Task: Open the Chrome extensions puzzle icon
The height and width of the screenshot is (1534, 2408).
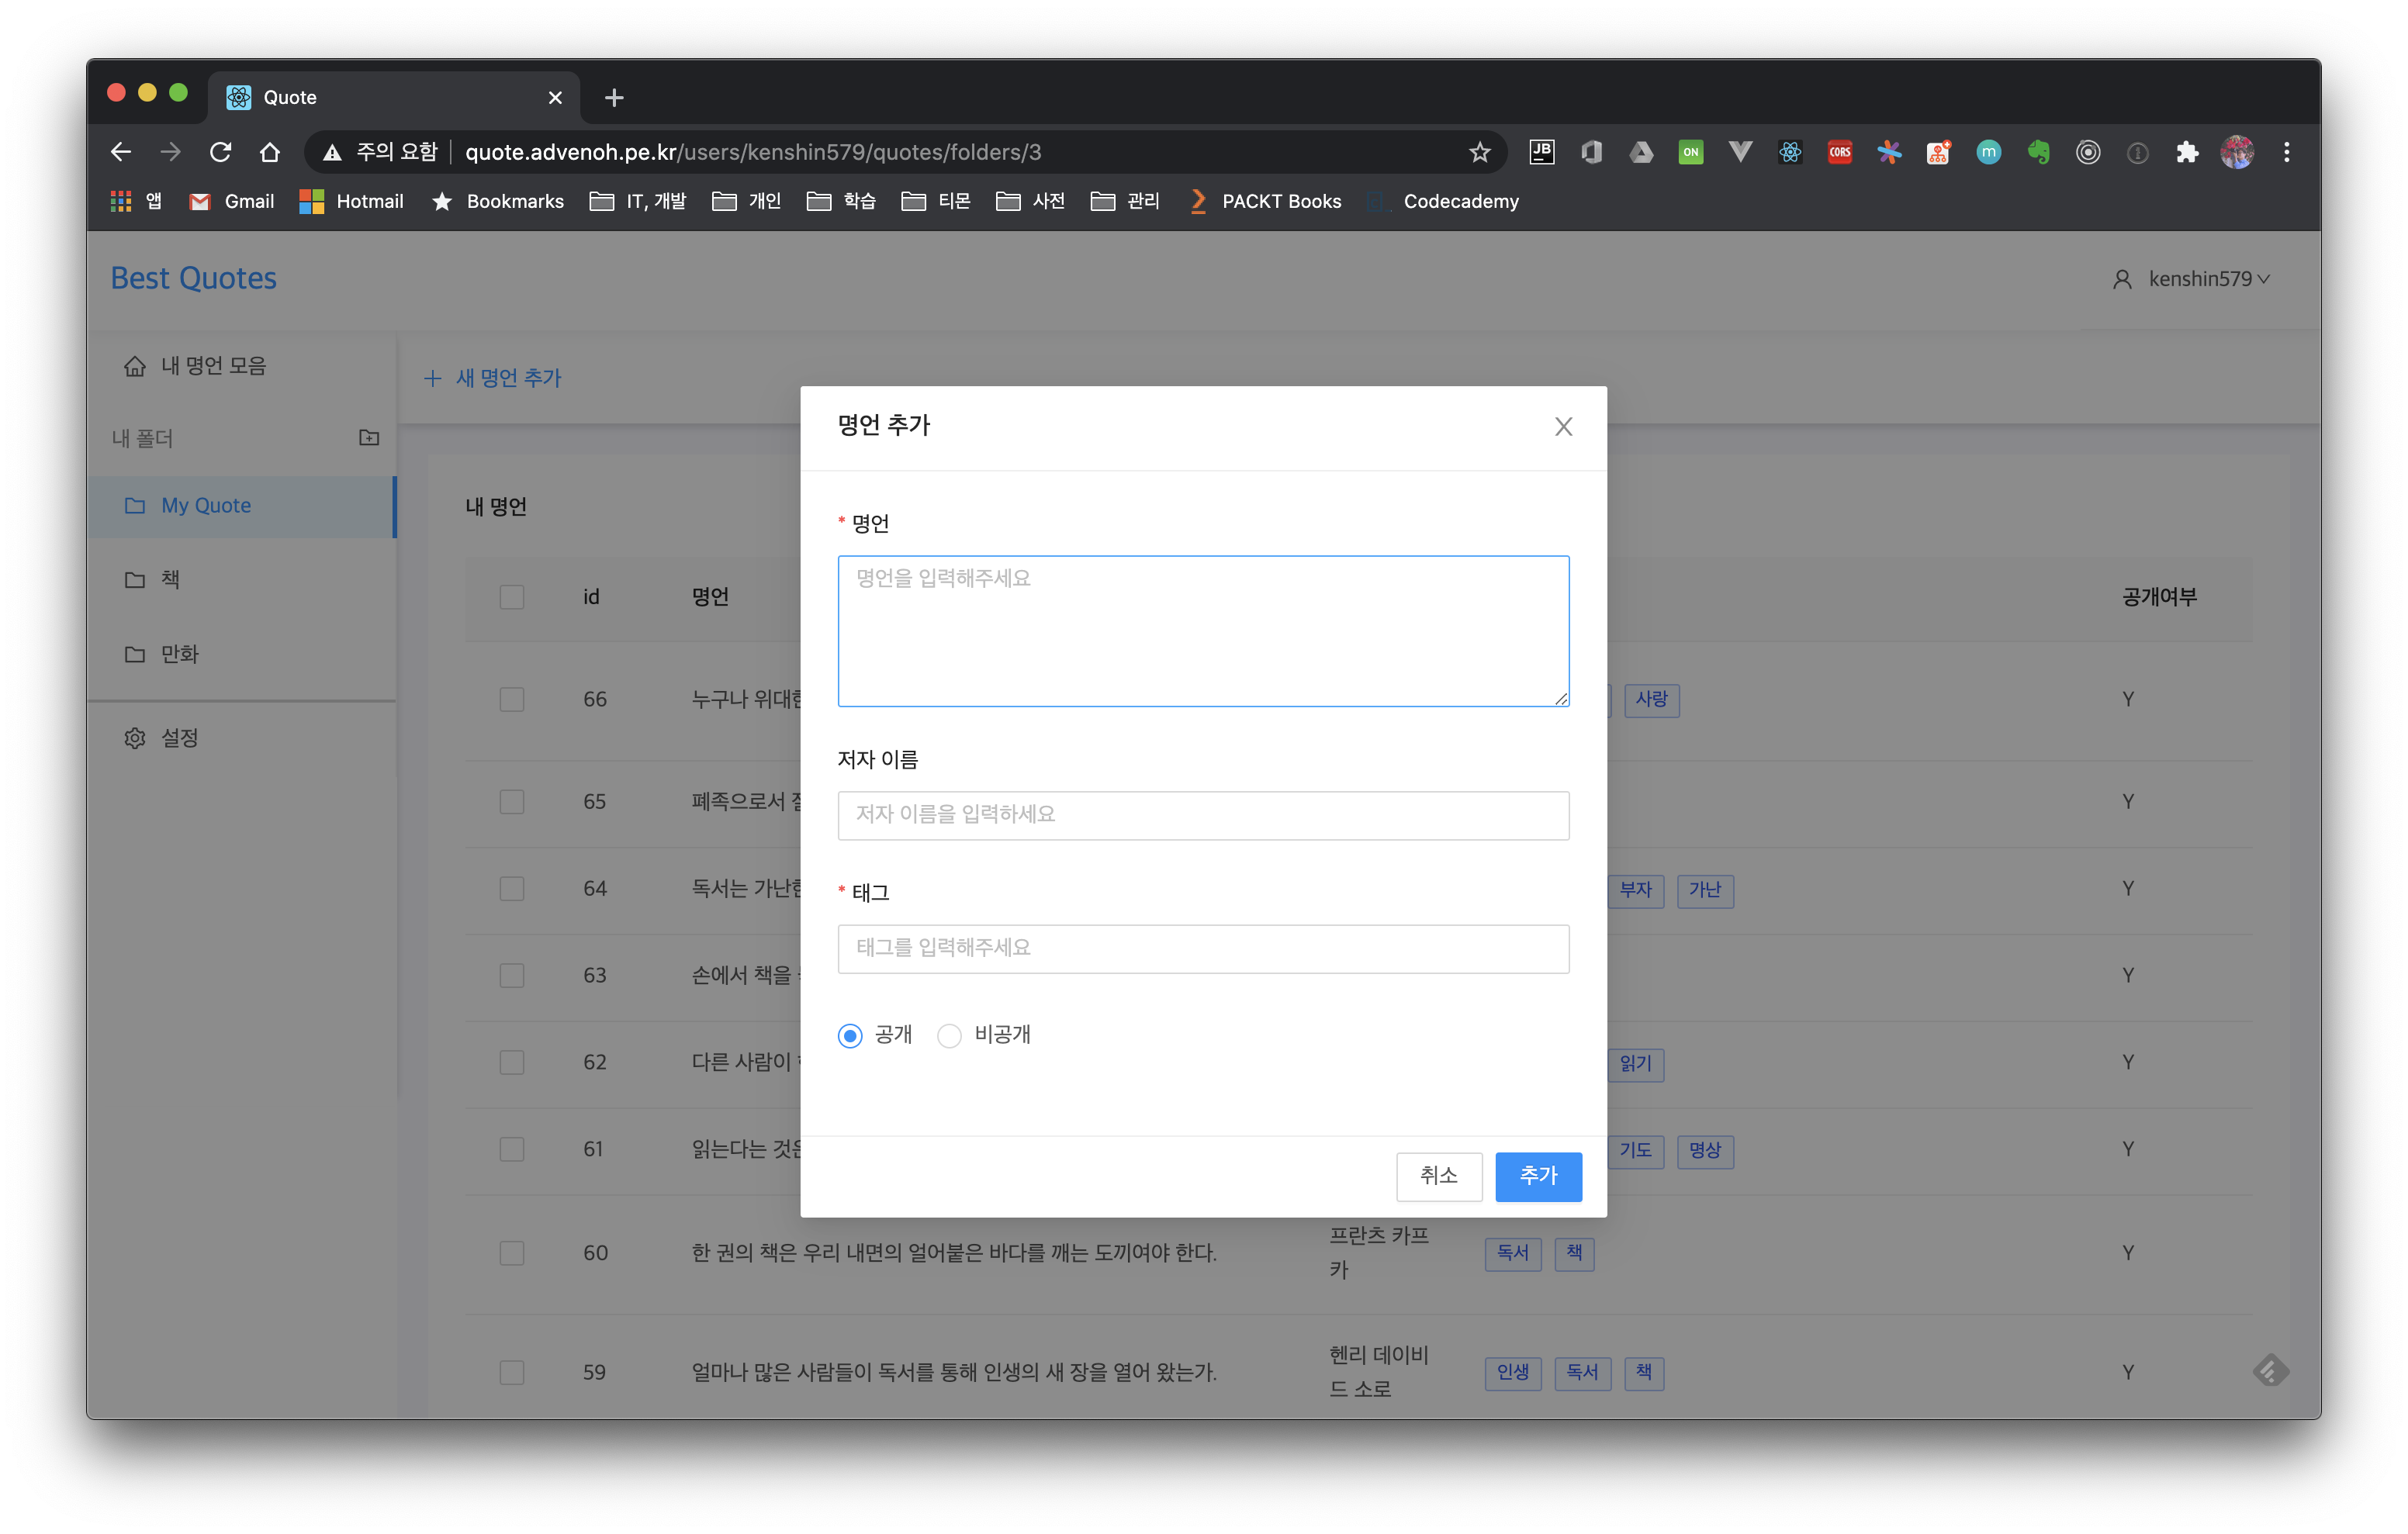Action: pos(2187,152)
